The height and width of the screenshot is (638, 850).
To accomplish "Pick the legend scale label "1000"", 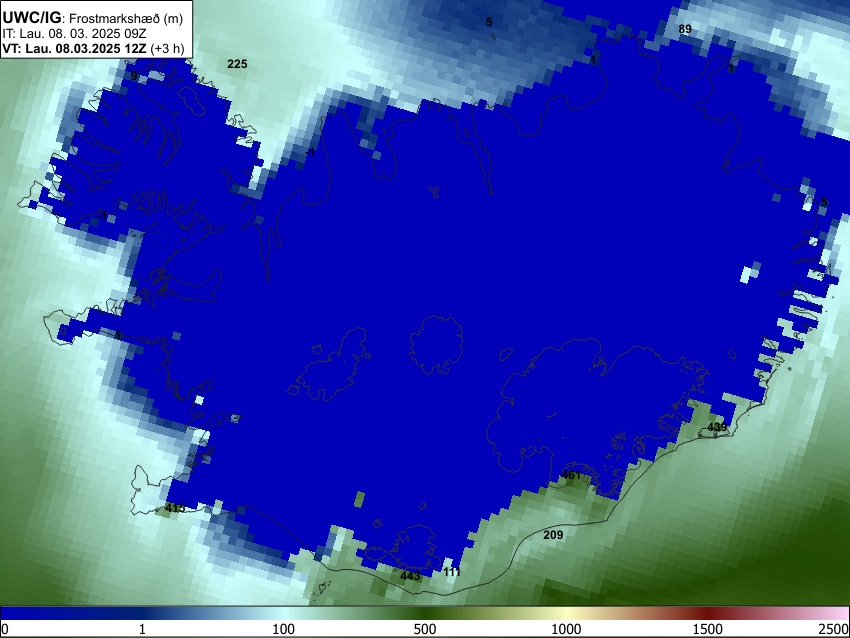I will [x=566, y=629].
